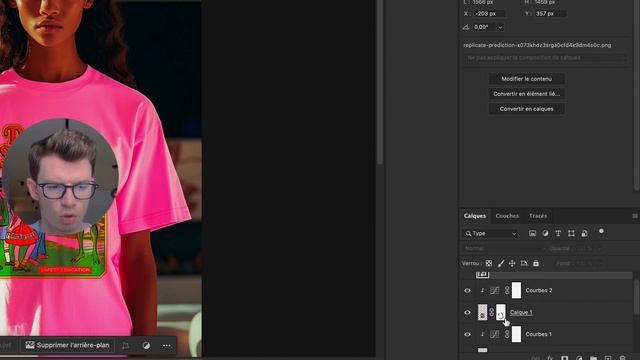Click the half-filled circle icon in contextual bar
The height and width of the screenshot is (360, 640).
(x=146, y=346)
